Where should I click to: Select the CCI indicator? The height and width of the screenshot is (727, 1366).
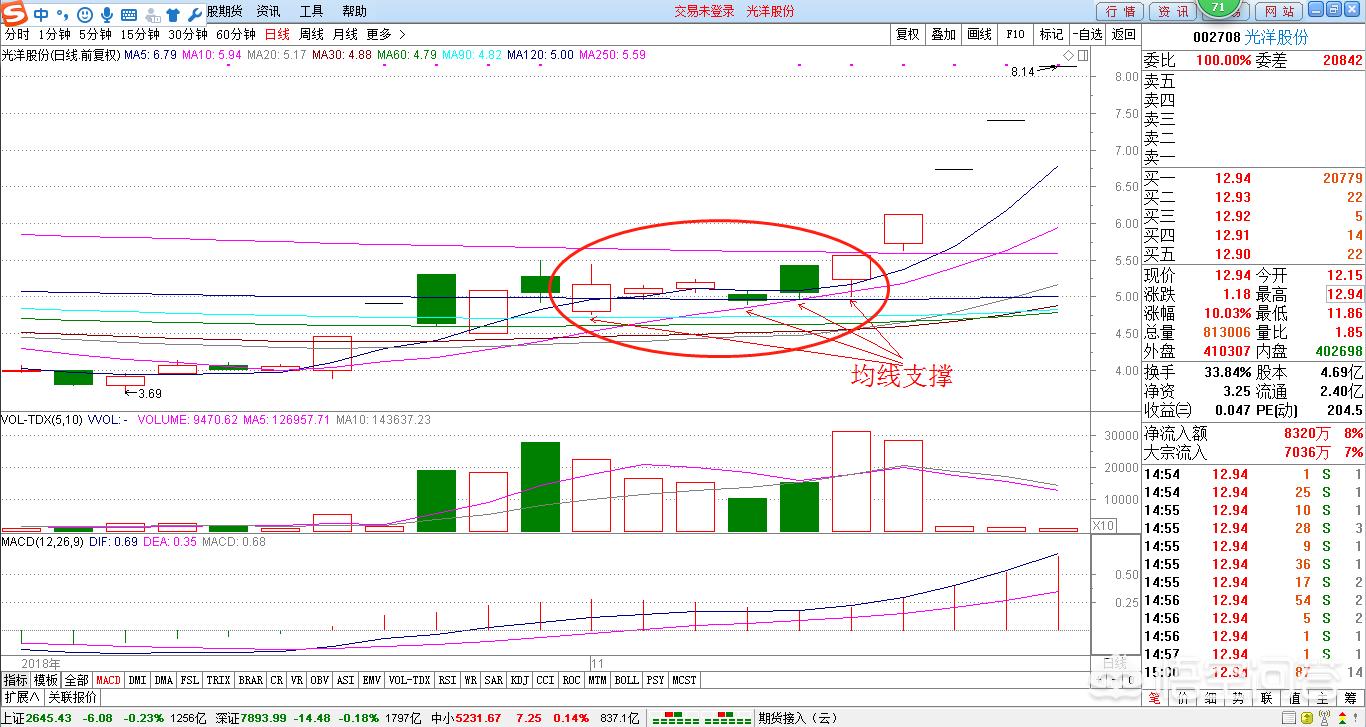click(545, 680)
